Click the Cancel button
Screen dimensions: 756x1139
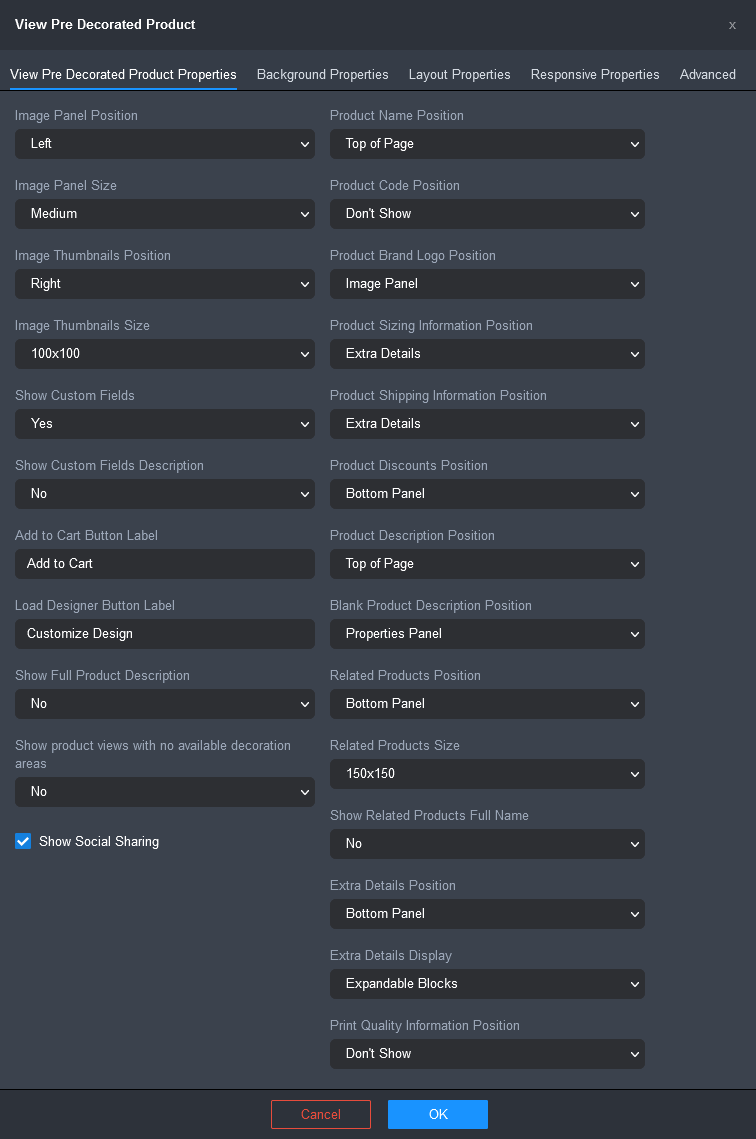point(321,1114)
